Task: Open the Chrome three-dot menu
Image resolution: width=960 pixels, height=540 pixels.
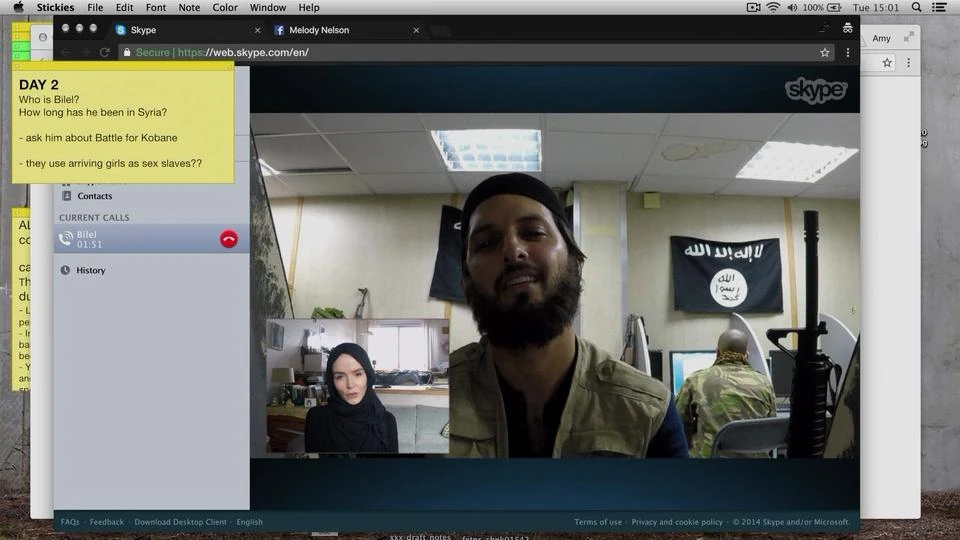Action: tap(847, 53)
